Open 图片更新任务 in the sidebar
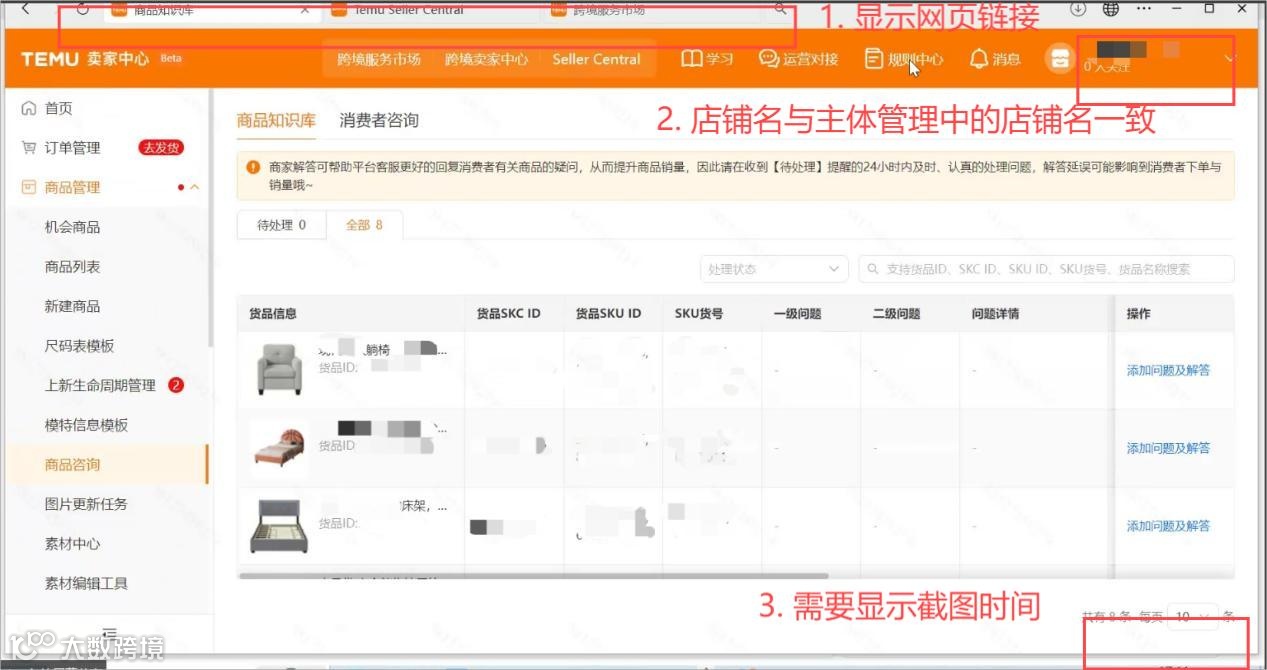 coord(86,504)
